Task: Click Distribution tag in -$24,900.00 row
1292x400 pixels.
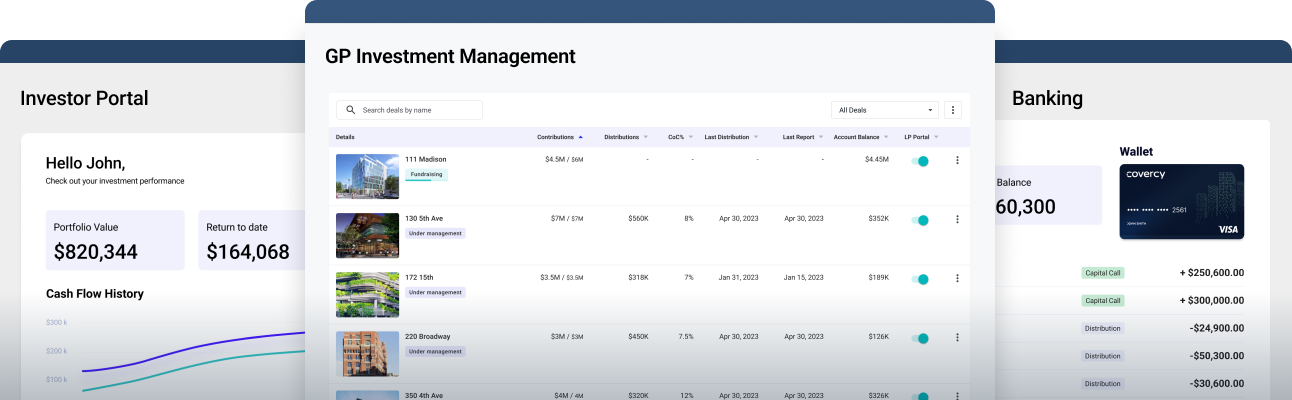Action: click(x=1102, y=328)
